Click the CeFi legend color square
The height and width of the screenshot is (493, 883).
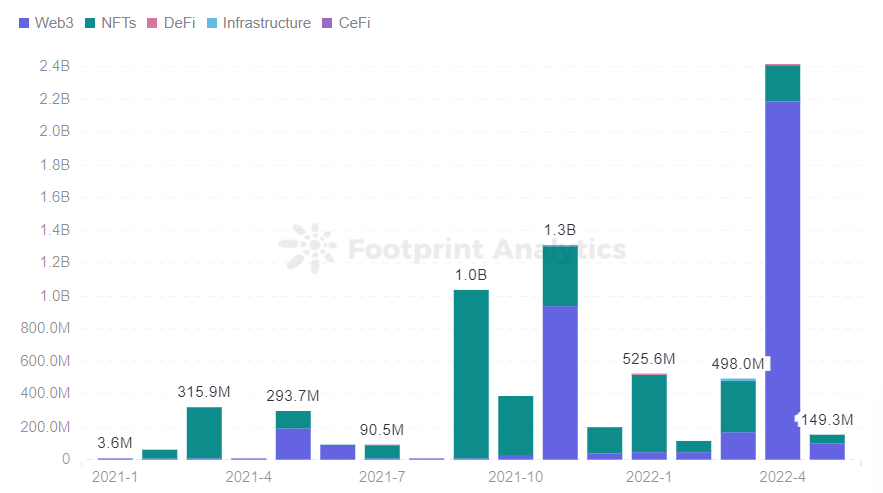tap(328, 23)
